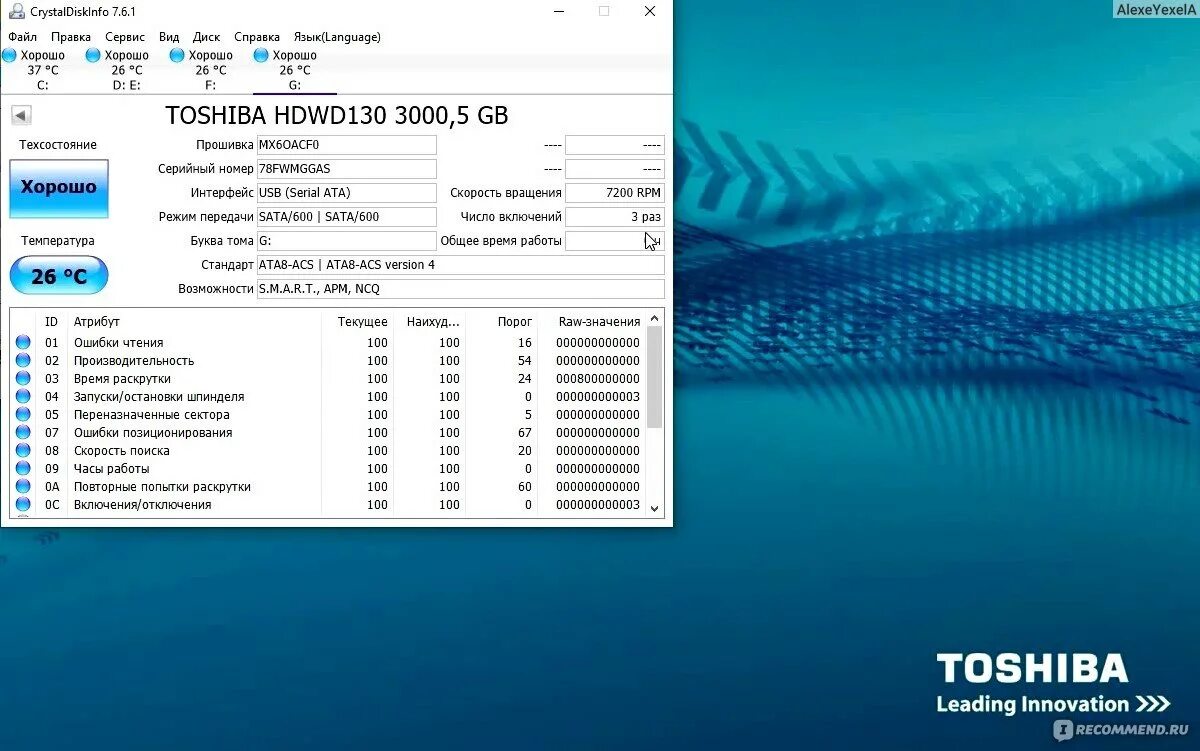Image resolution: width=1200 pixels, height=751 pixels.
Task: Click the Хорошо health status button
Action: [59, 188]
